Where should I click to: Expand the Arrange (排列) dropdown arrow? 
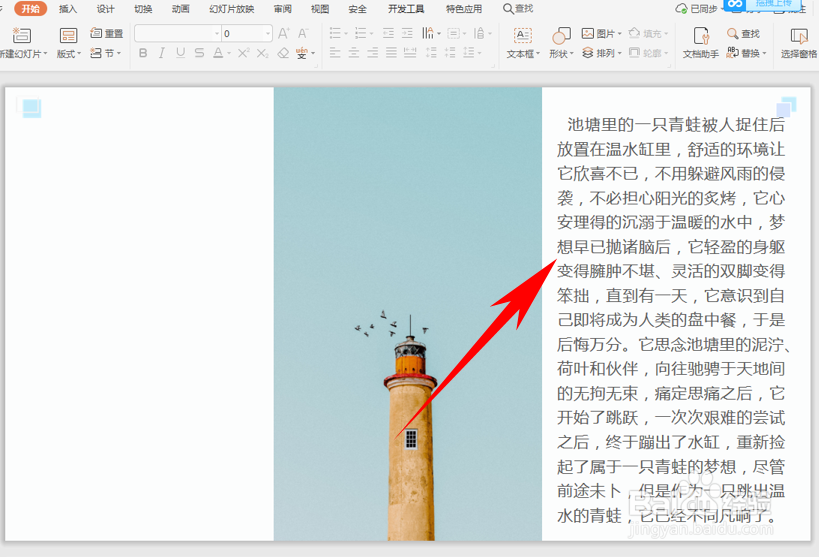(x=619, y=53)
